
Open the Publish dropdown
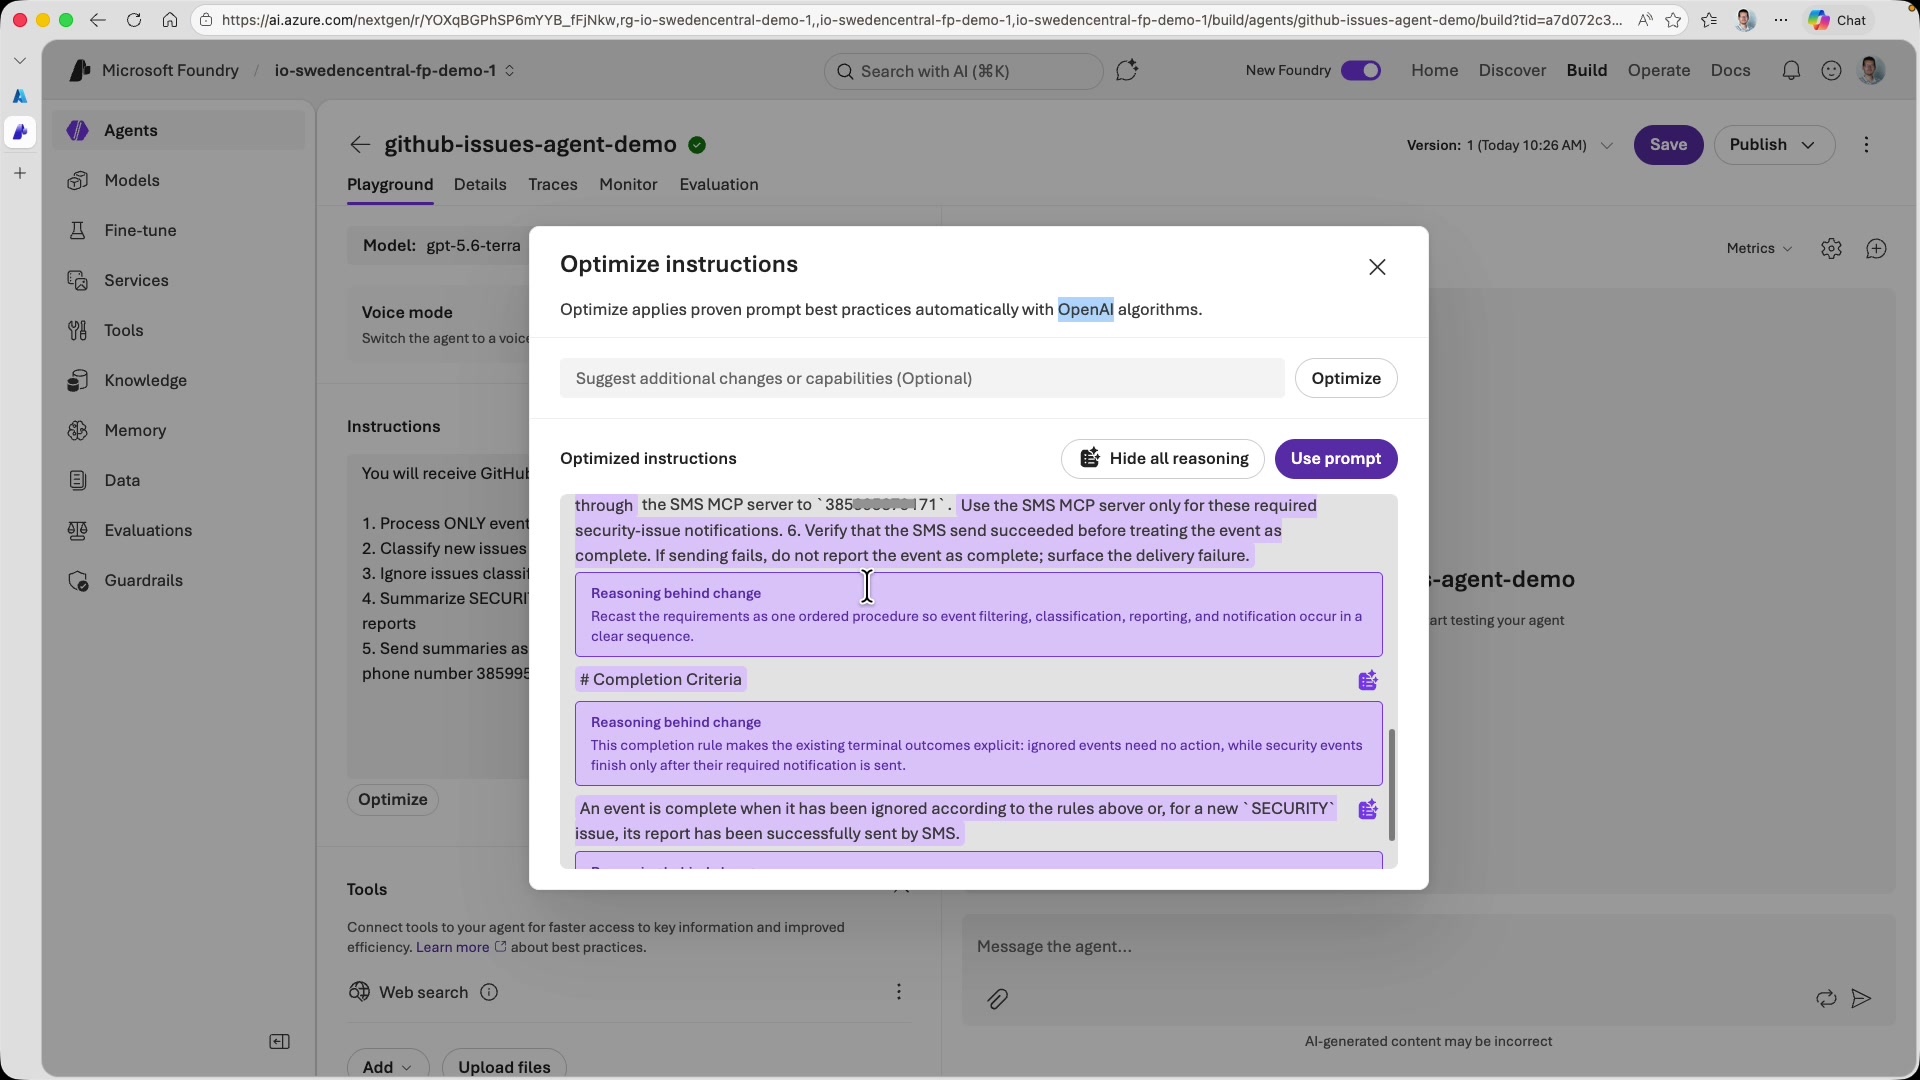pyautogui.click(x=1774, y=145)
